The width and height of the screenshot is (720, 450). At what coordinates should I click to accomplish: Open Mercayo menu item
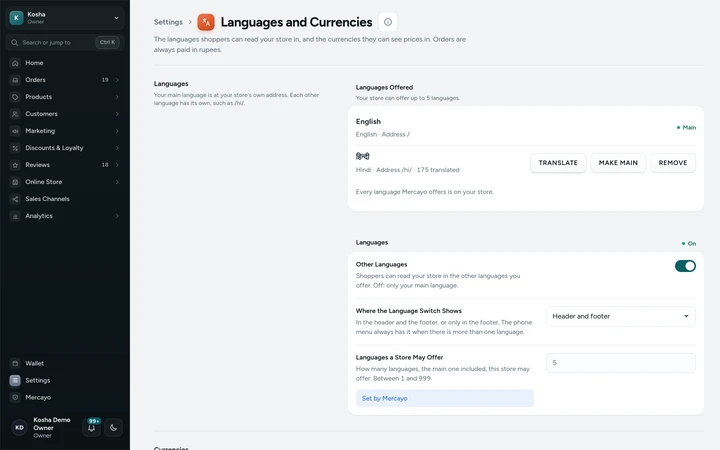tap(65, 397)
